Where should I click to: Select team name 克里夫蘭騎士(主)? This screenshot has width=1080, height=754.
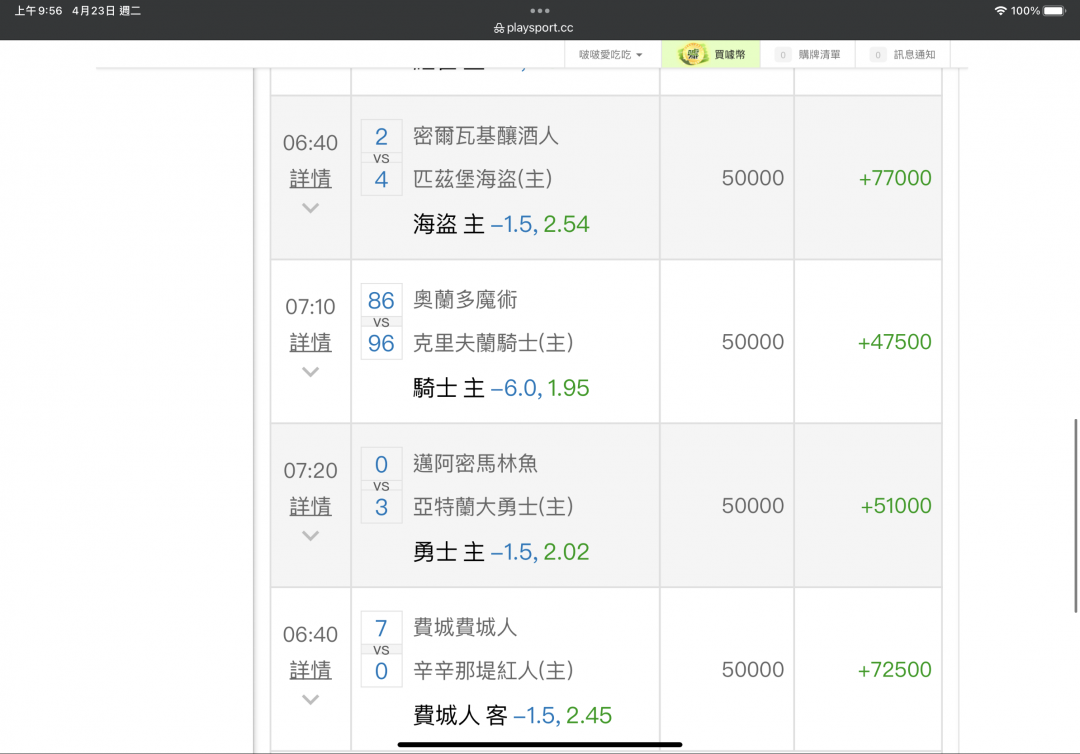point(493,343)
